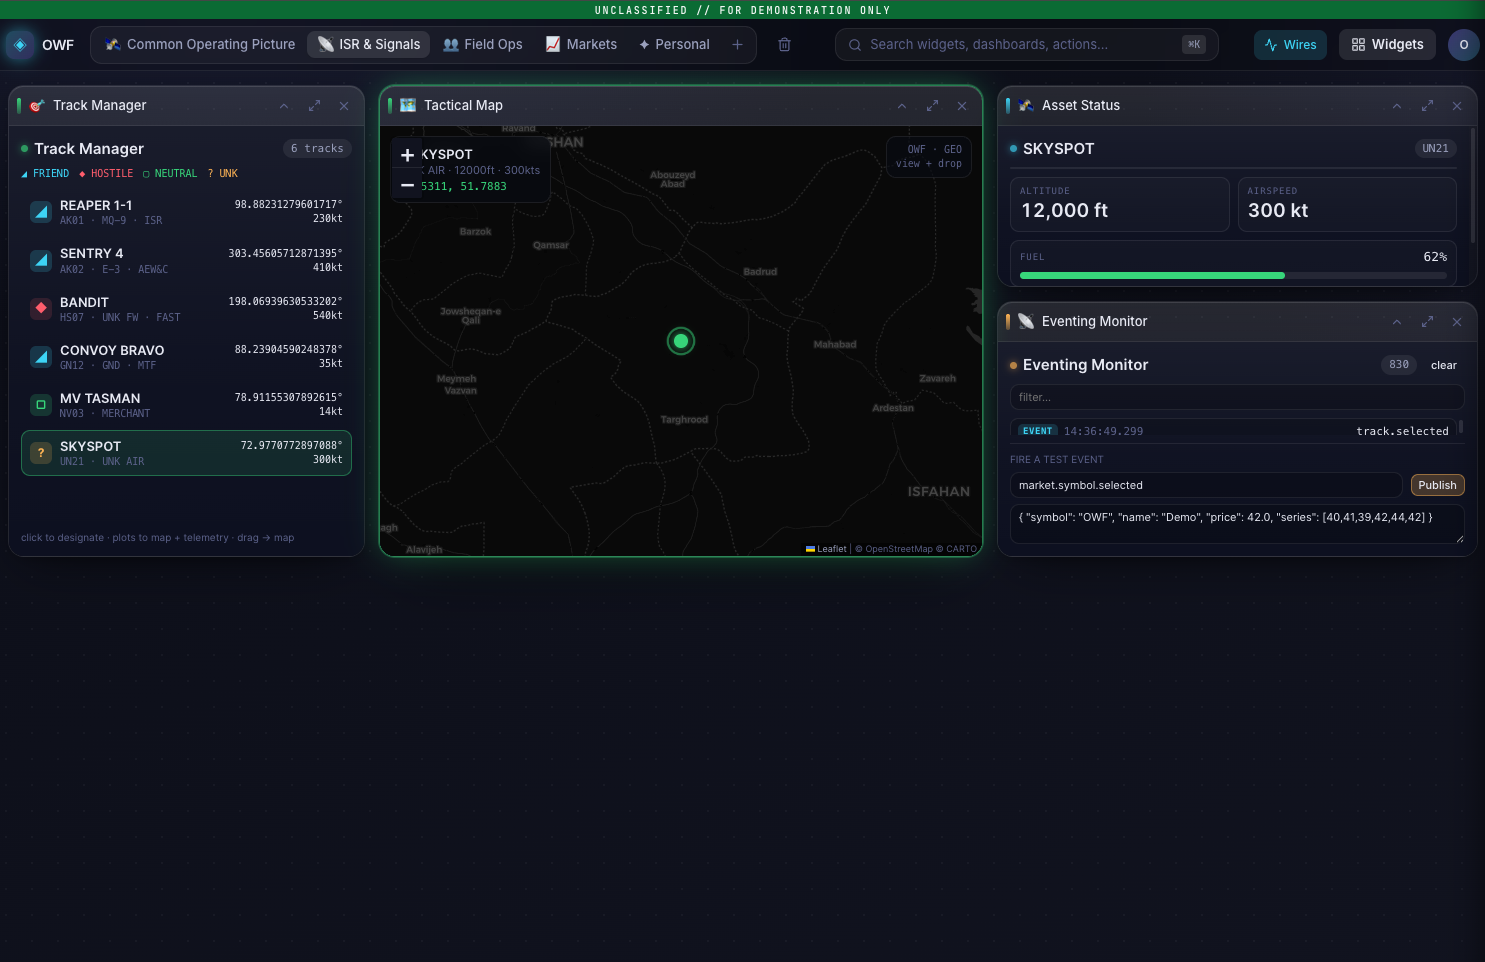The height and width of the screenshot is (962, 1485).
Task: Select the SENTRY 4 track icon
Action: 41,260
